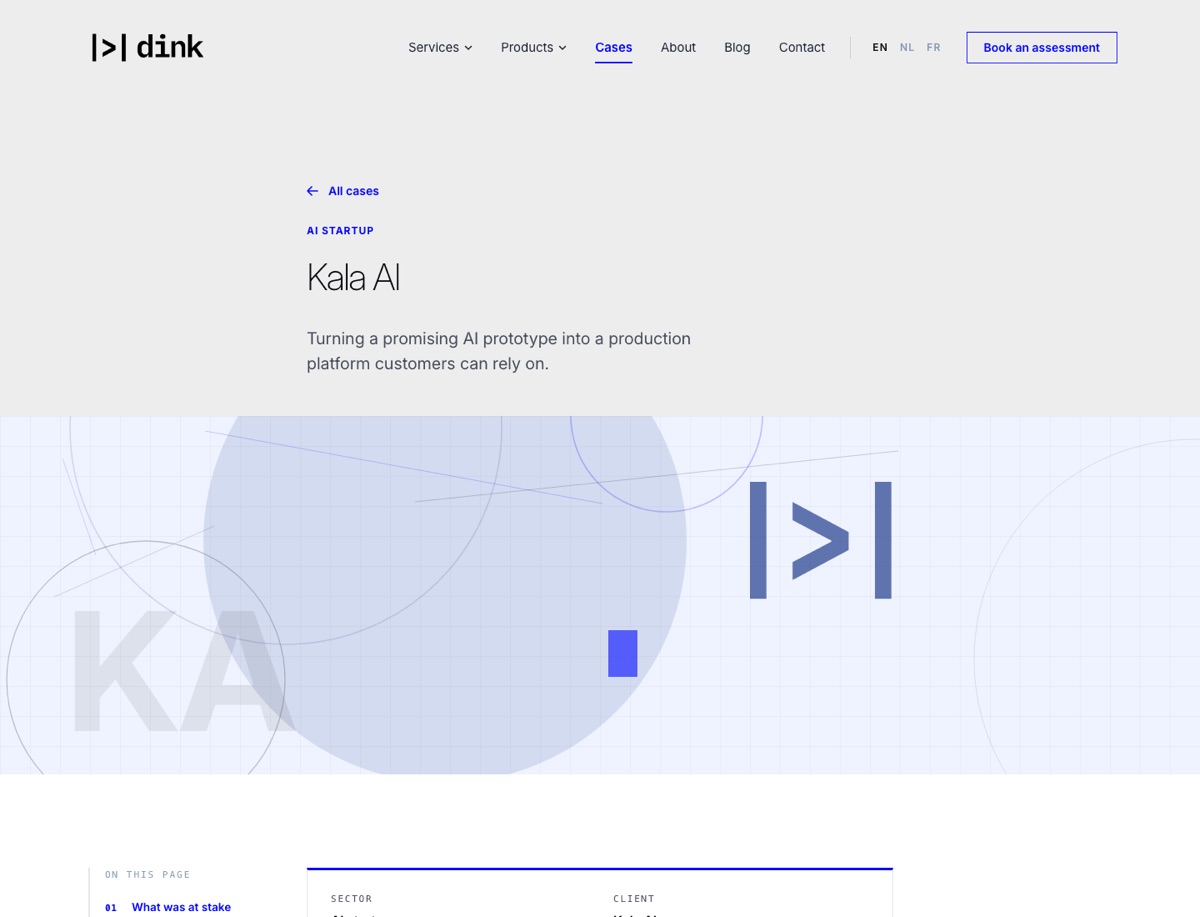Image resolution: width=1200 pixels, height=917 pixels.
Task: Click the CLIENT label in details card
Action: [x=634, y=899]
